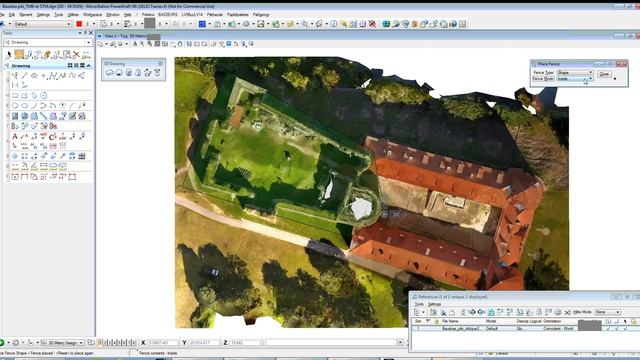The image size is (640, 360).
Task: Select the Place Ellipse tool
Action: pyautogui.click(x=24, y=106)
